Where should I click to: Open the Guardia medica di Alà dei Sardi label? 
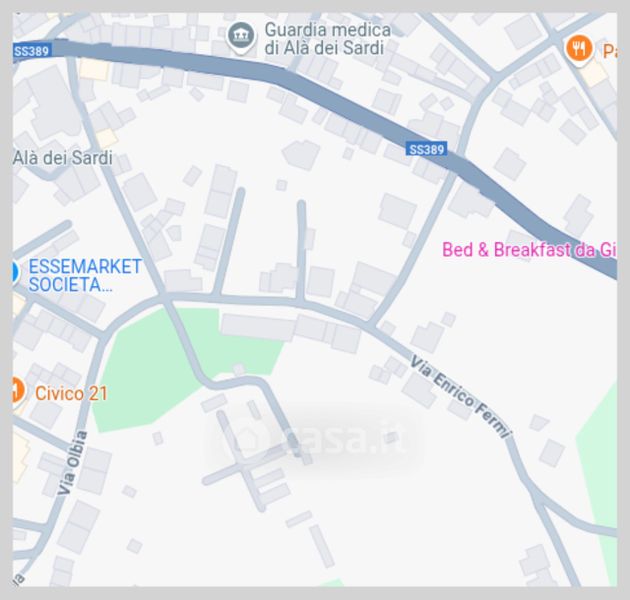(327, 39)
